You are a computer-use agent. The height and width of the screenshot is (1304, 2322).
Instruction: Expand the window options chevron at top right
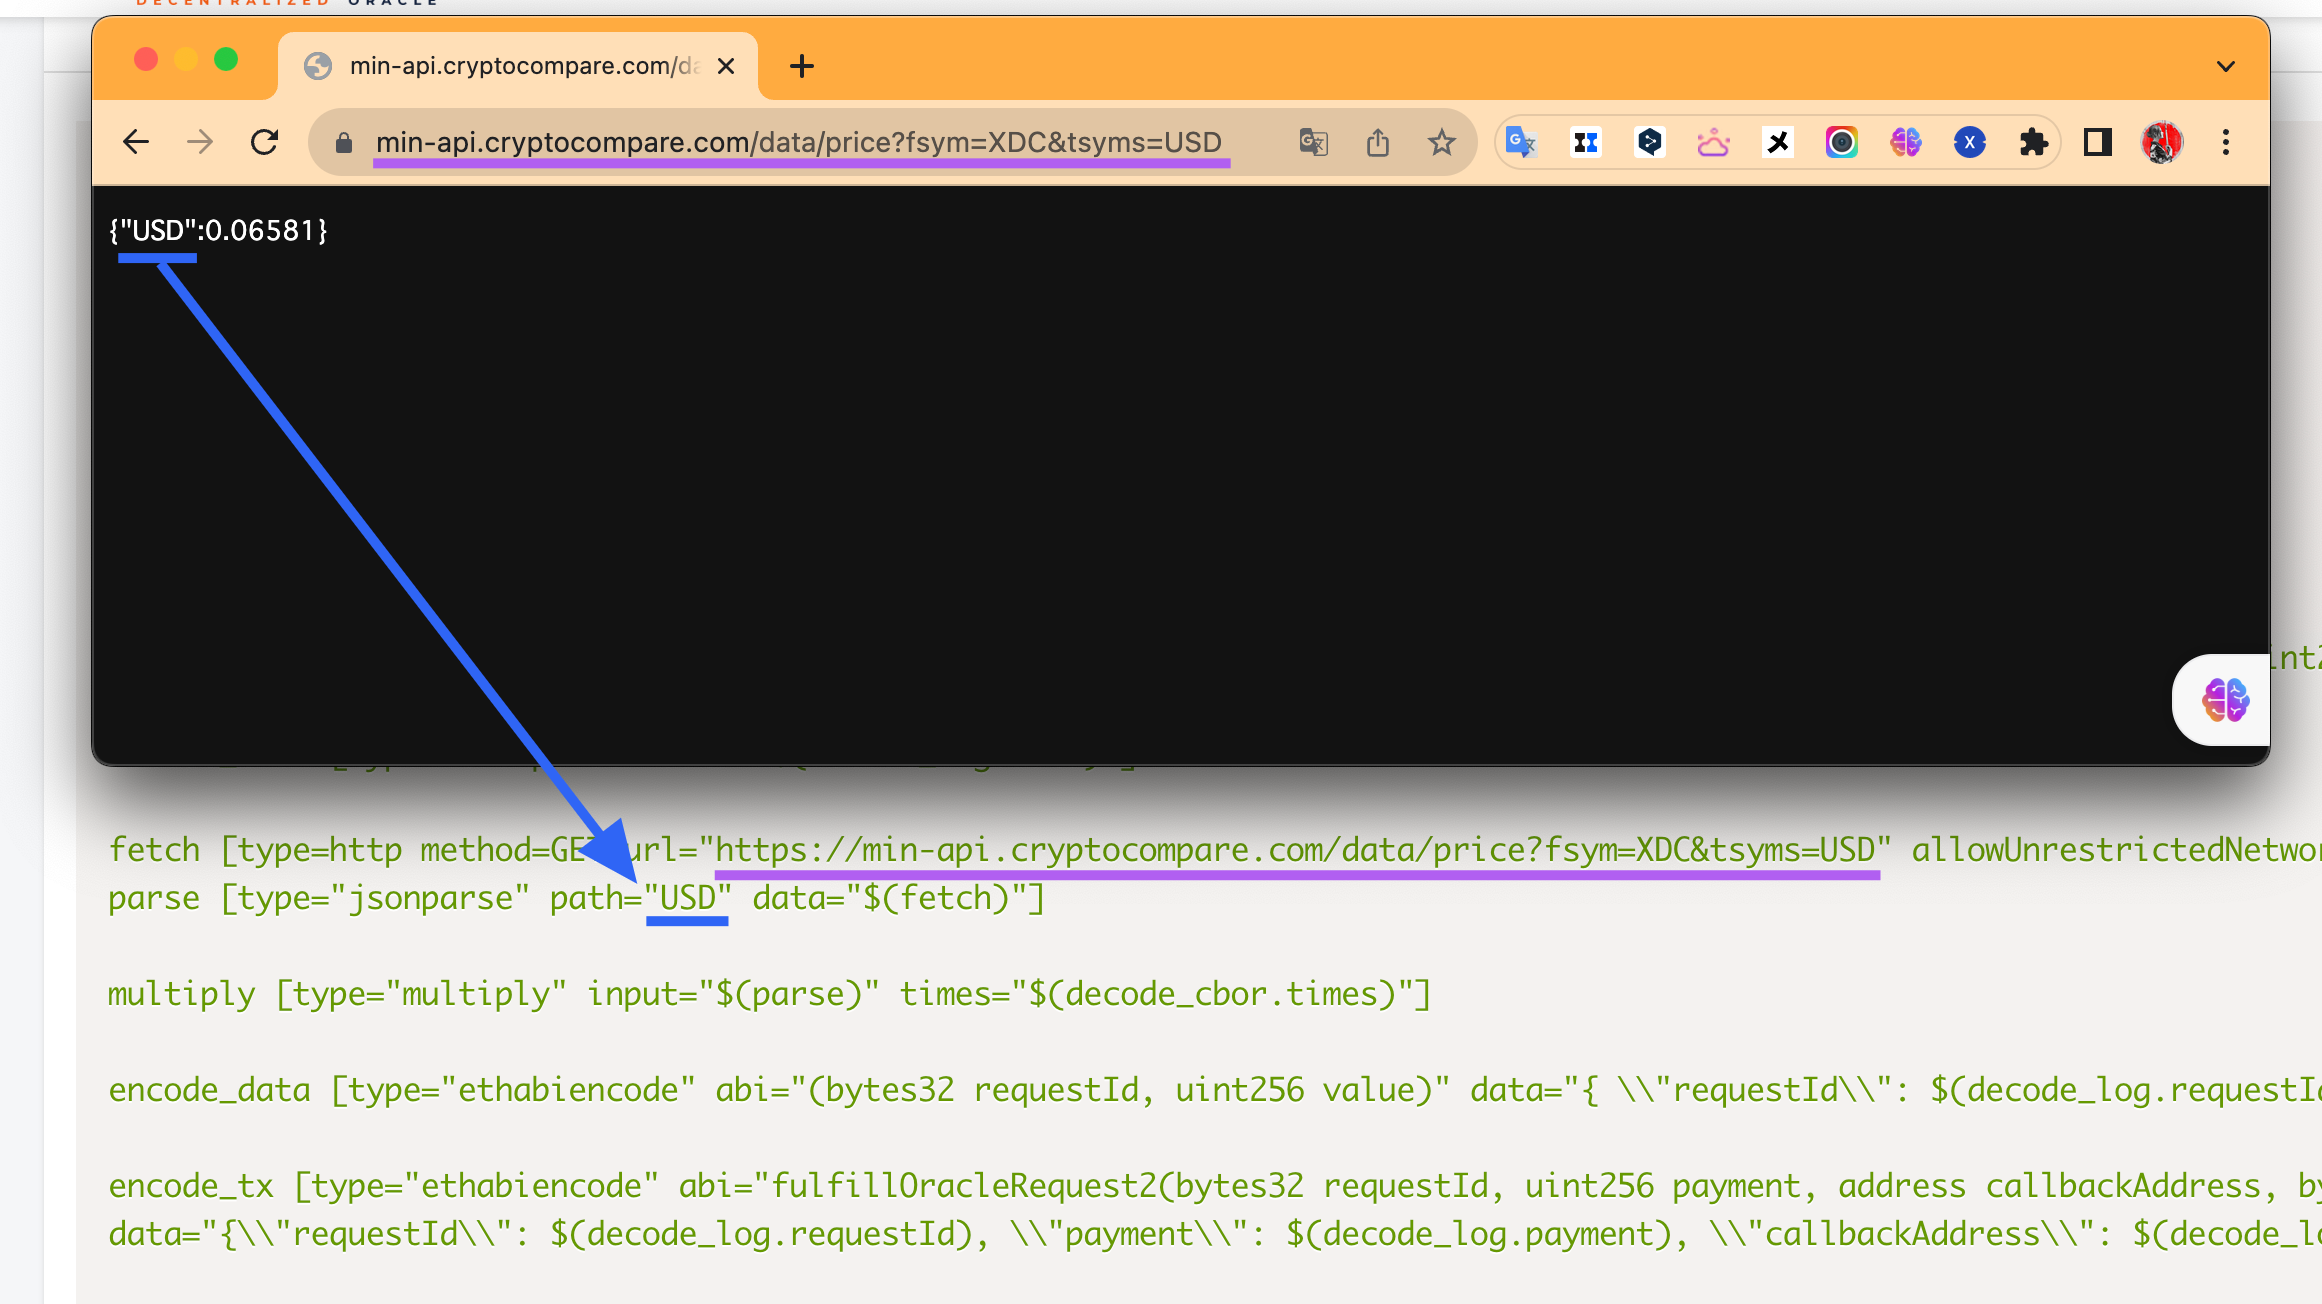2226,65
